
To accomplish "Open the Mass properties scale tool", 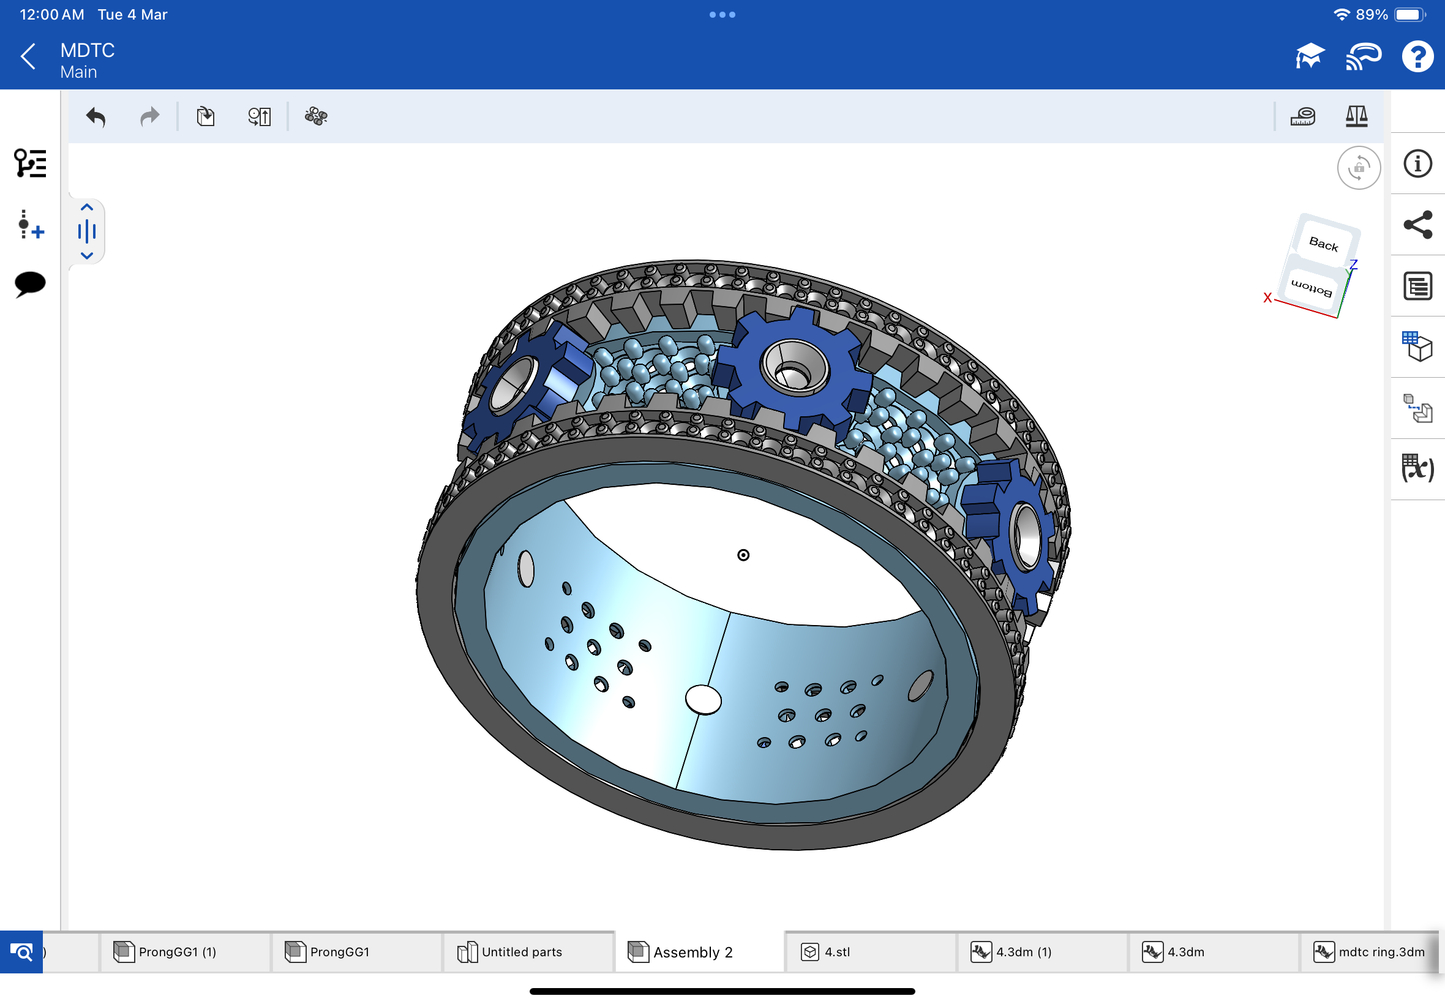I will tap(1356, 117).
